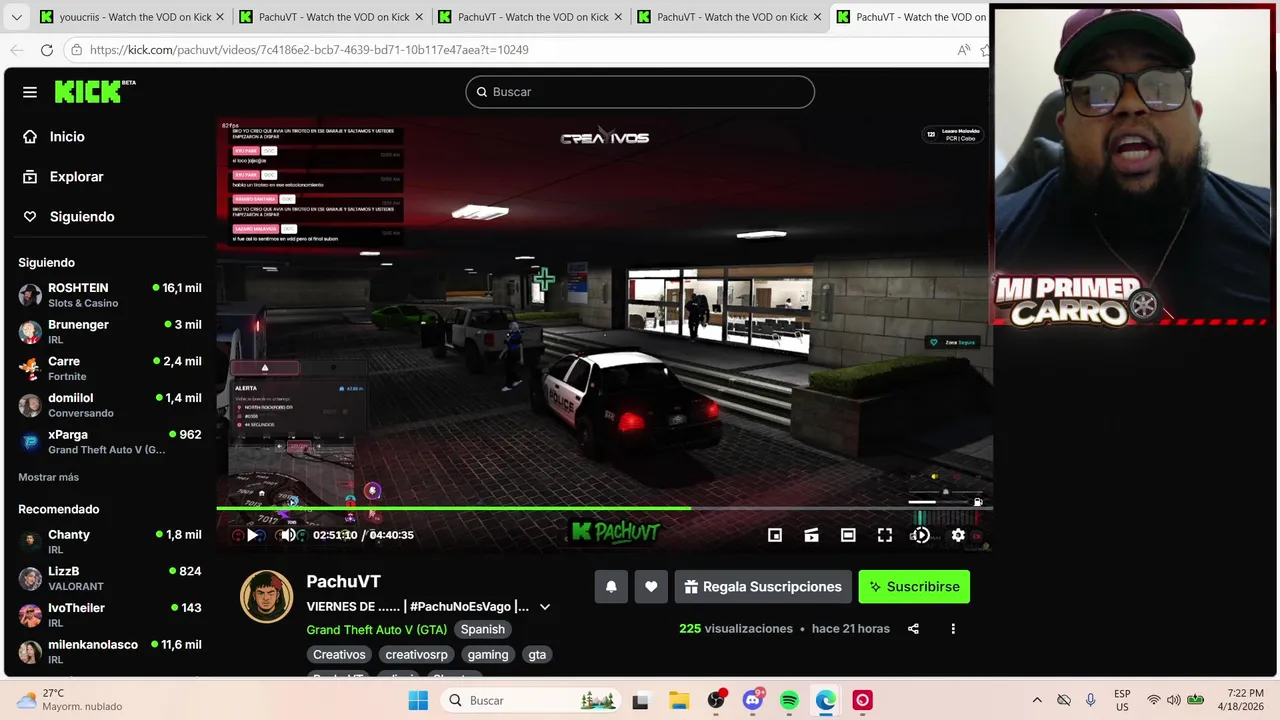Open the weather widget
The image size is (1280, 720).
pos(70,700)
